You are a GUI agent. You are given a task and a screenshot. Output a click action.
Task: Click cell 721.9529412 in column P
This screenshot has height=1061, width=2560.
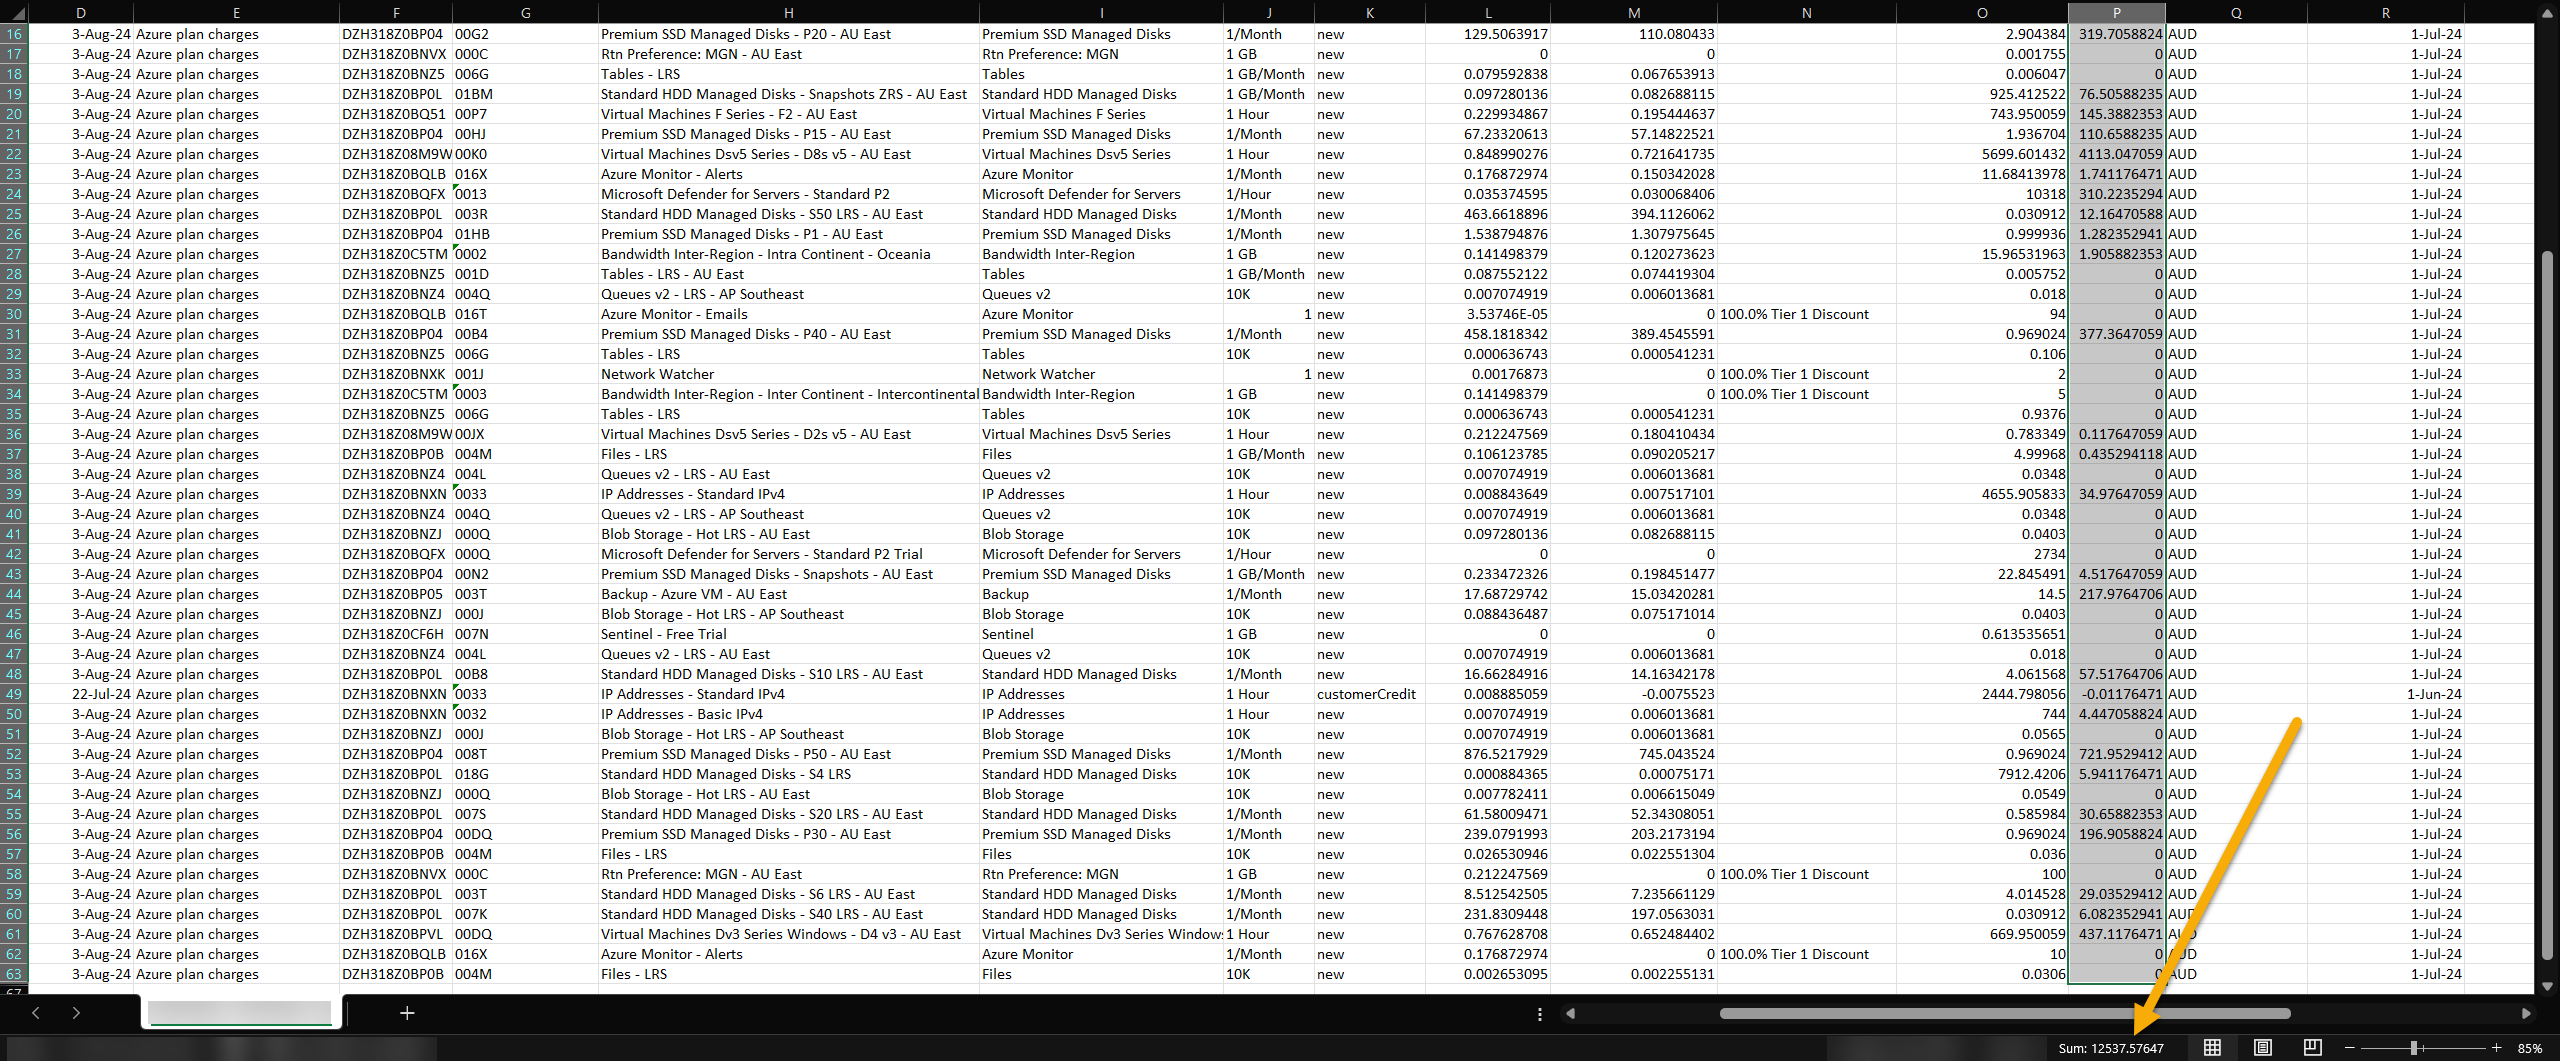[x=2116, y=754]
